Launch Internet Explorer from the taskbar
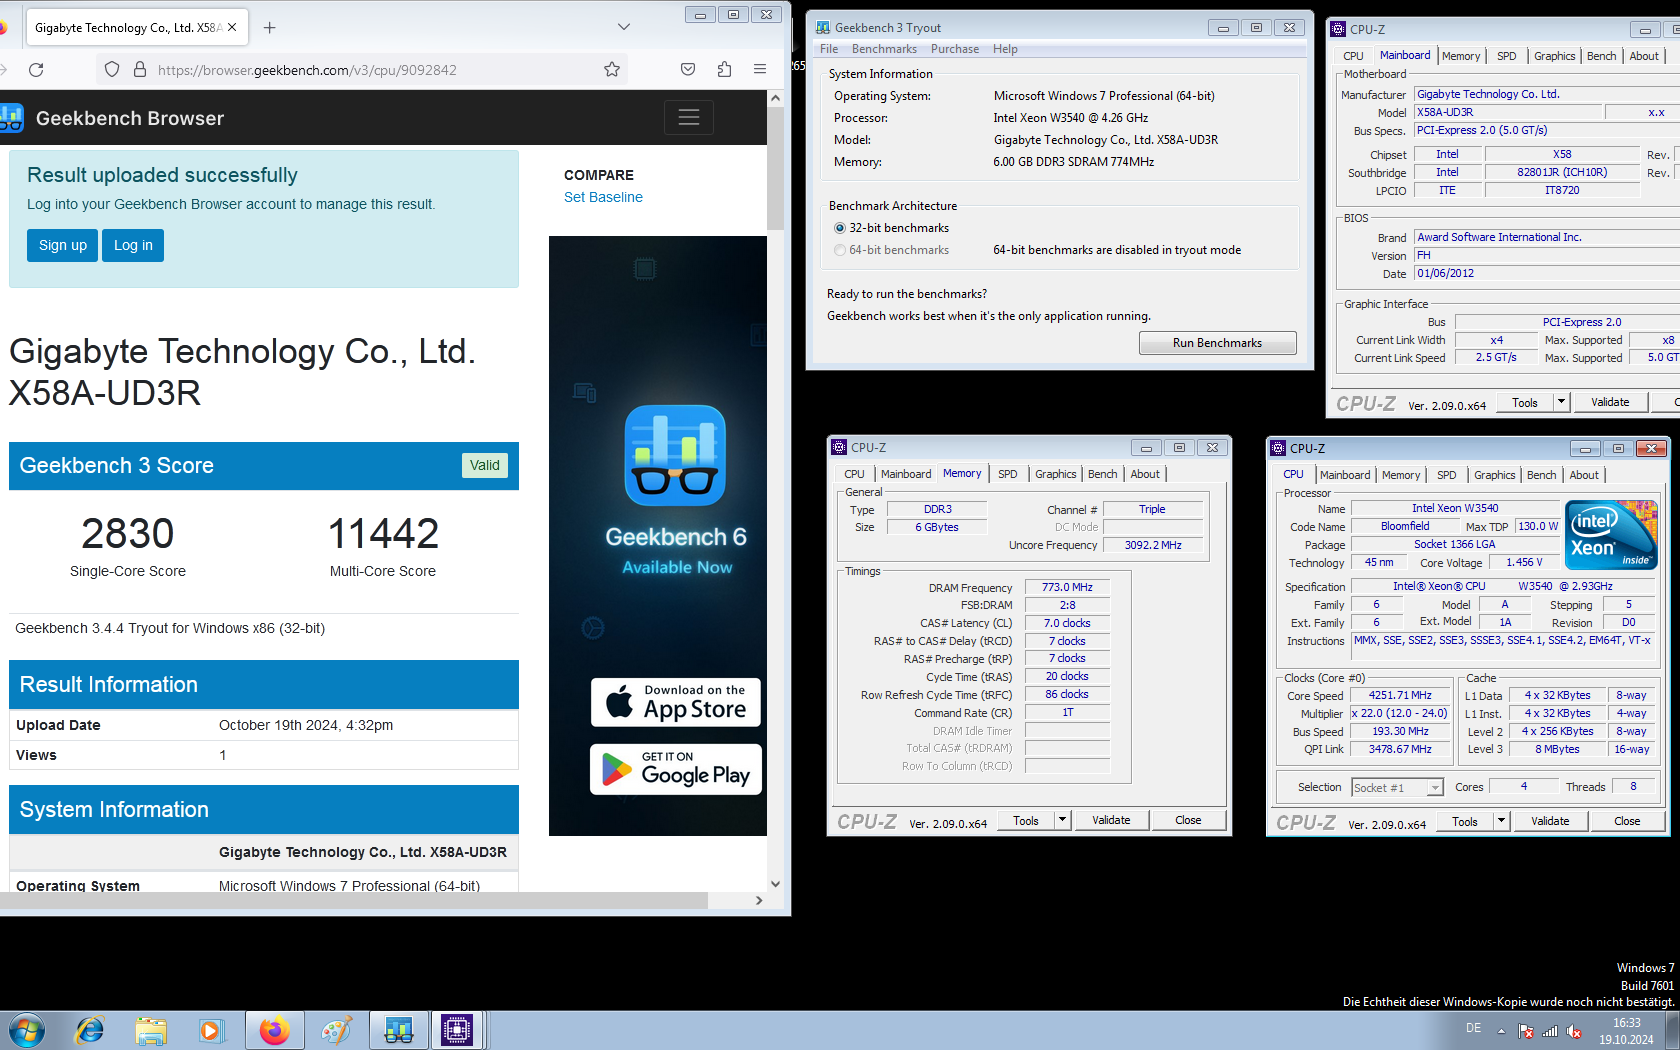The height and width of the screenshot is (1050, 1680). pos(90,1030)
